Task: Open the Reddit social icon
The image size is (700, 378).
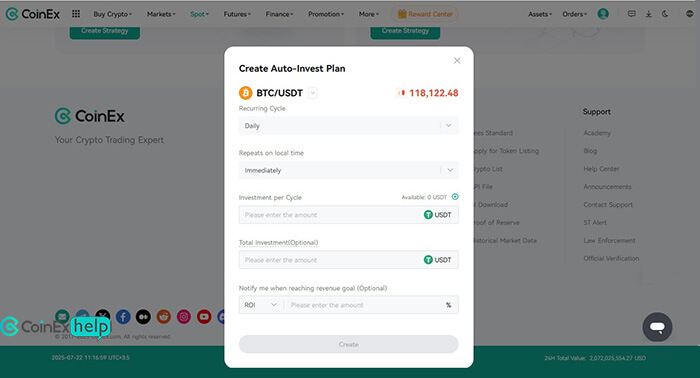Action: [x=164, y=317]
